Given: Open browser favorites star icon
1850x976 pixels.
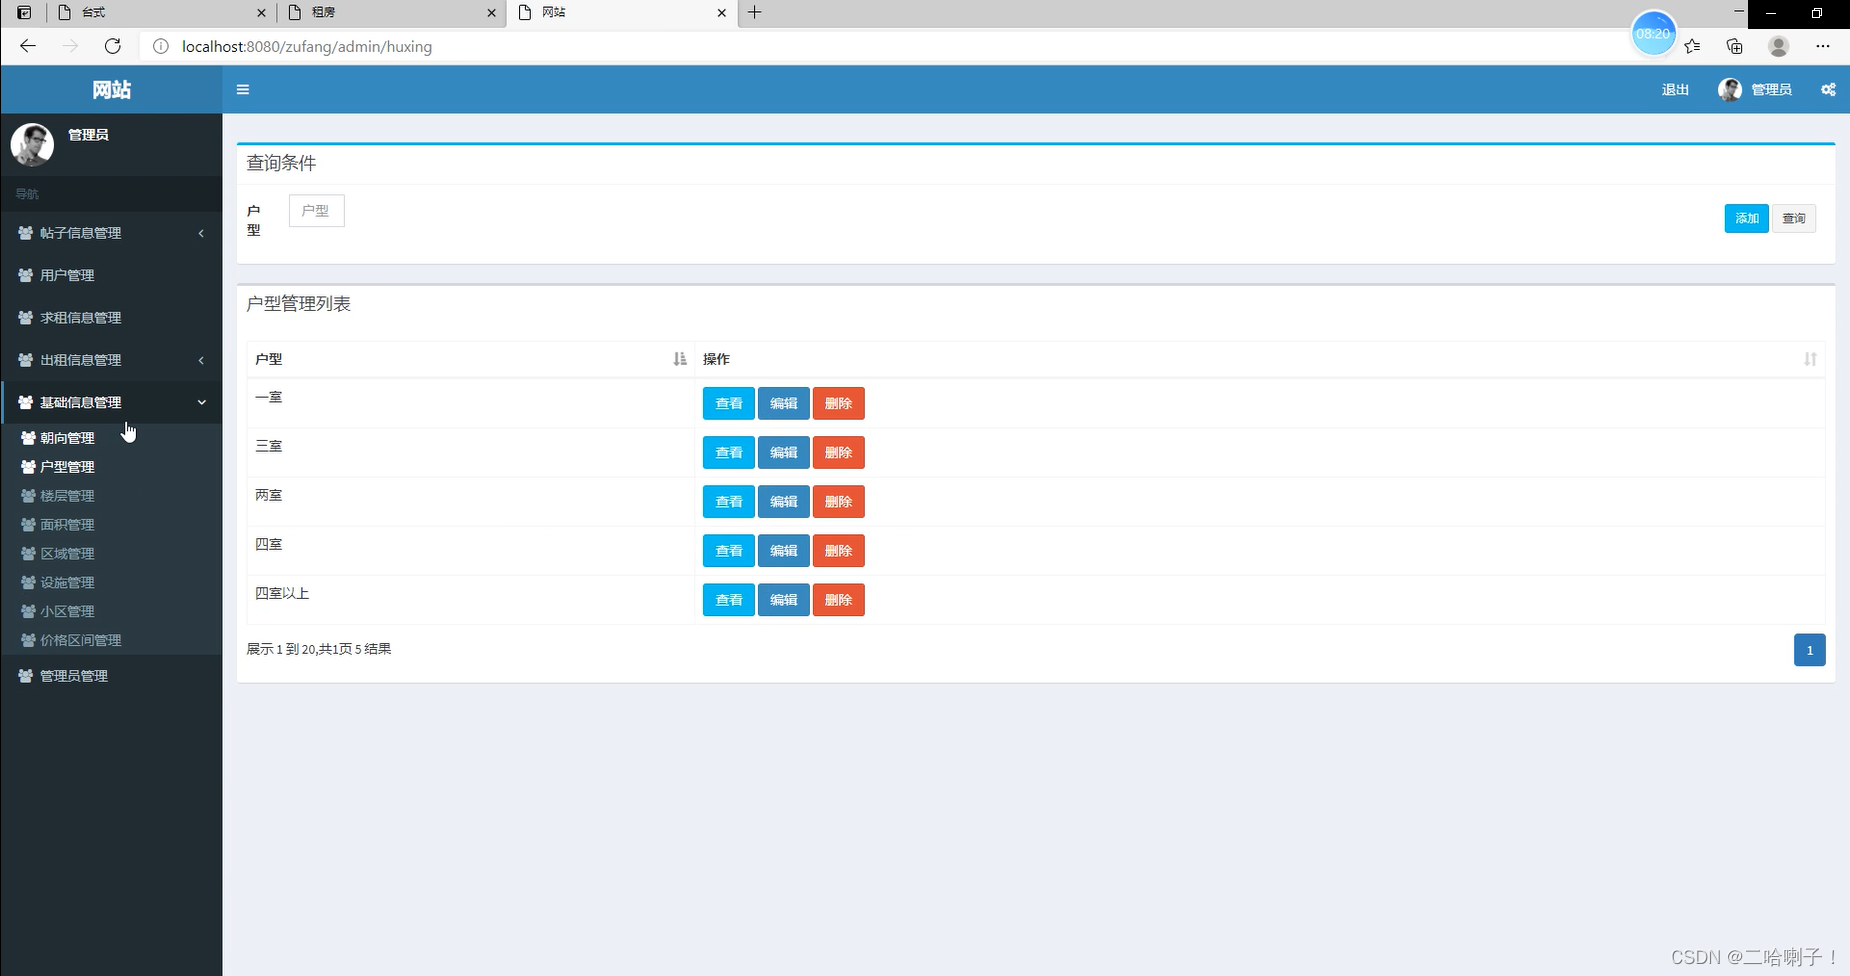Looking at the screenshot, I should (x=1692, y=46).
